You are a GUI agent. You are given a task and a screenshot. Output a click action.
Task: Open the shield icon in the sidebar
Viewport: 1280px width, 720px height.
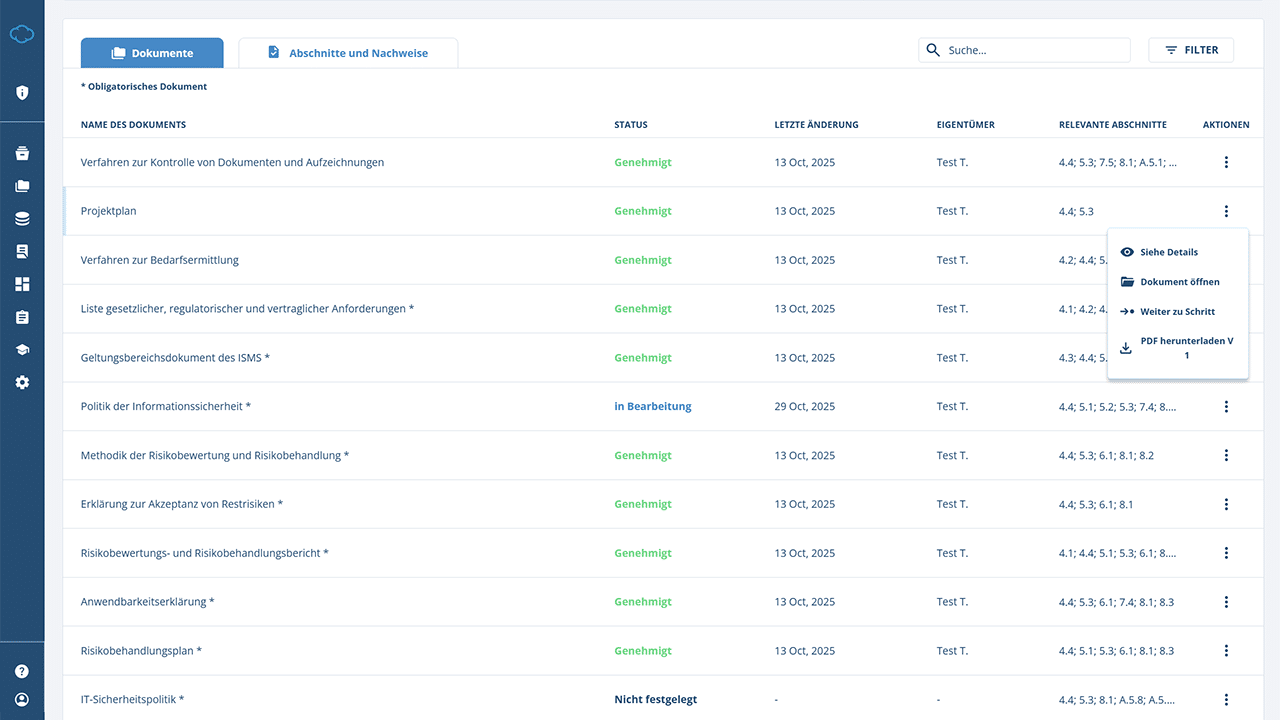tap(22, 93)
